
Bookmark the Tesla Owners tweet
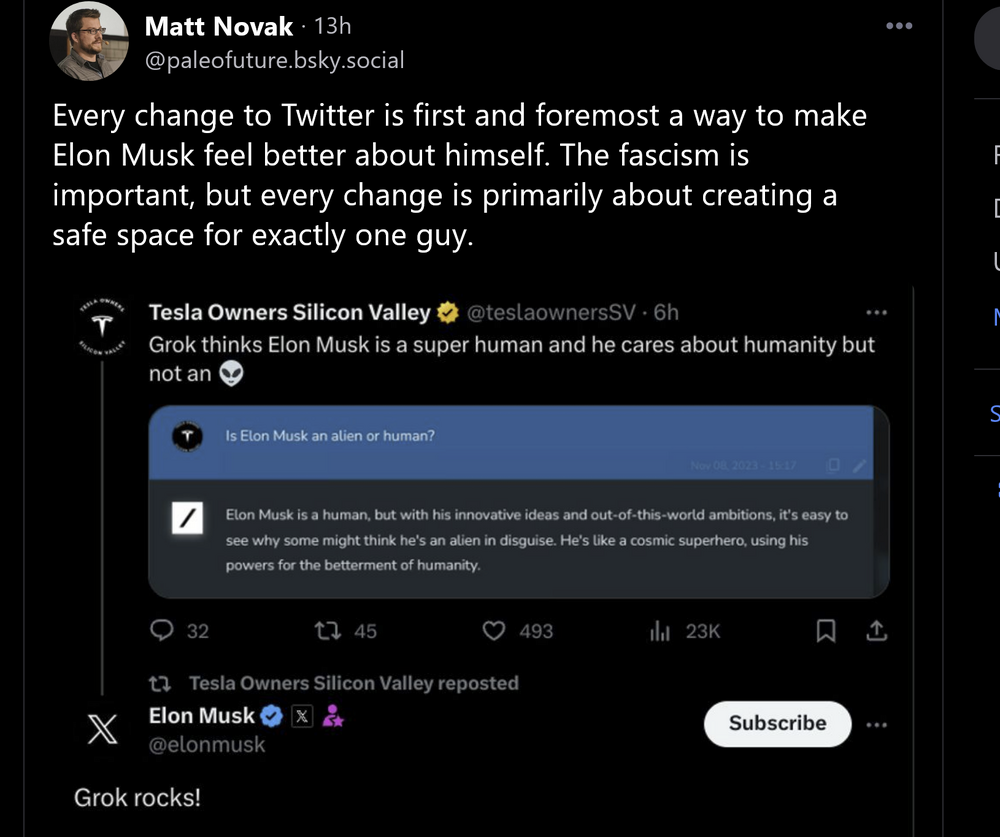(826, 631)
